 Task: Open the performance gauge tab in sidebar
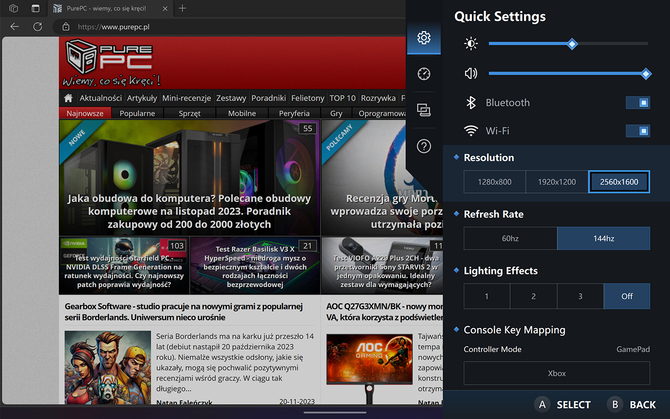pyautogui.click(x=423, y=74)
